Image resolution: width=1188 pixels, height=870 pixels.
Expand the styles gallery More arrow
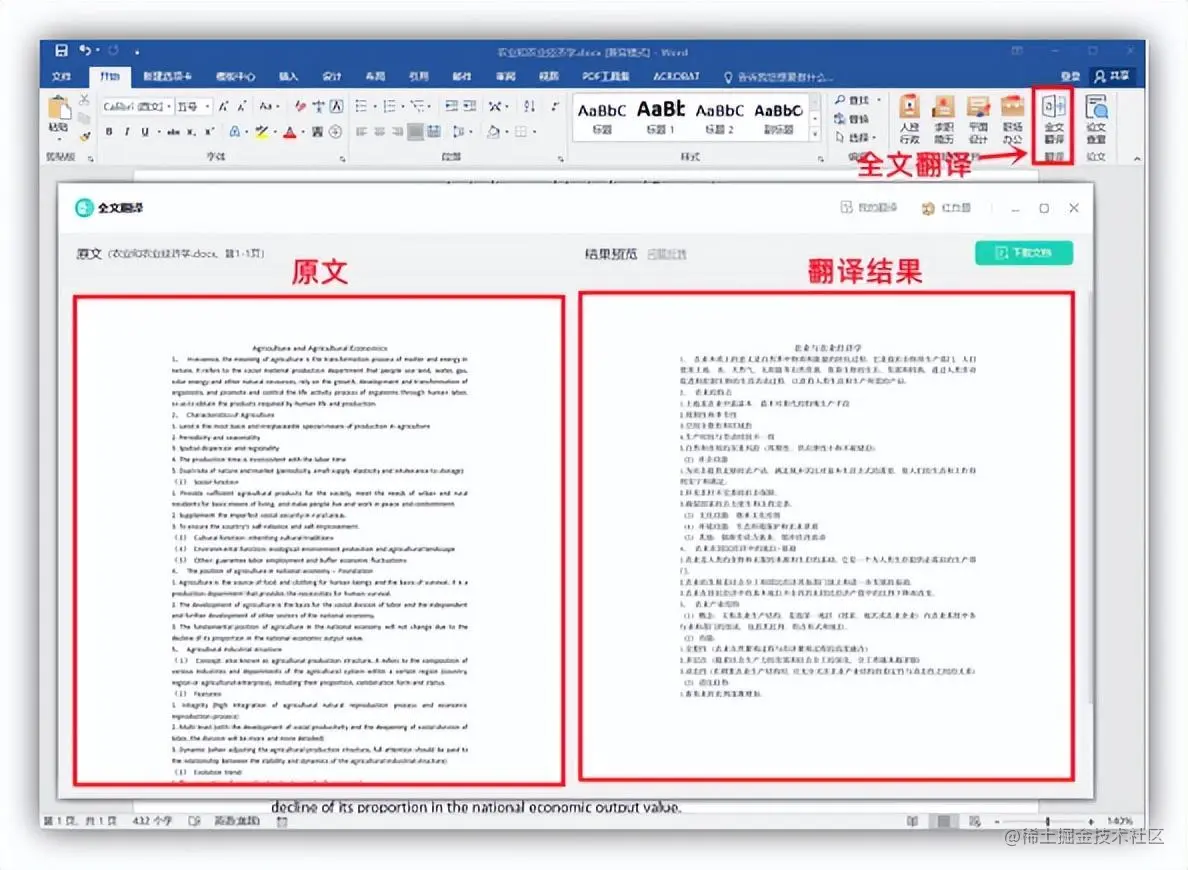(815, 135)
